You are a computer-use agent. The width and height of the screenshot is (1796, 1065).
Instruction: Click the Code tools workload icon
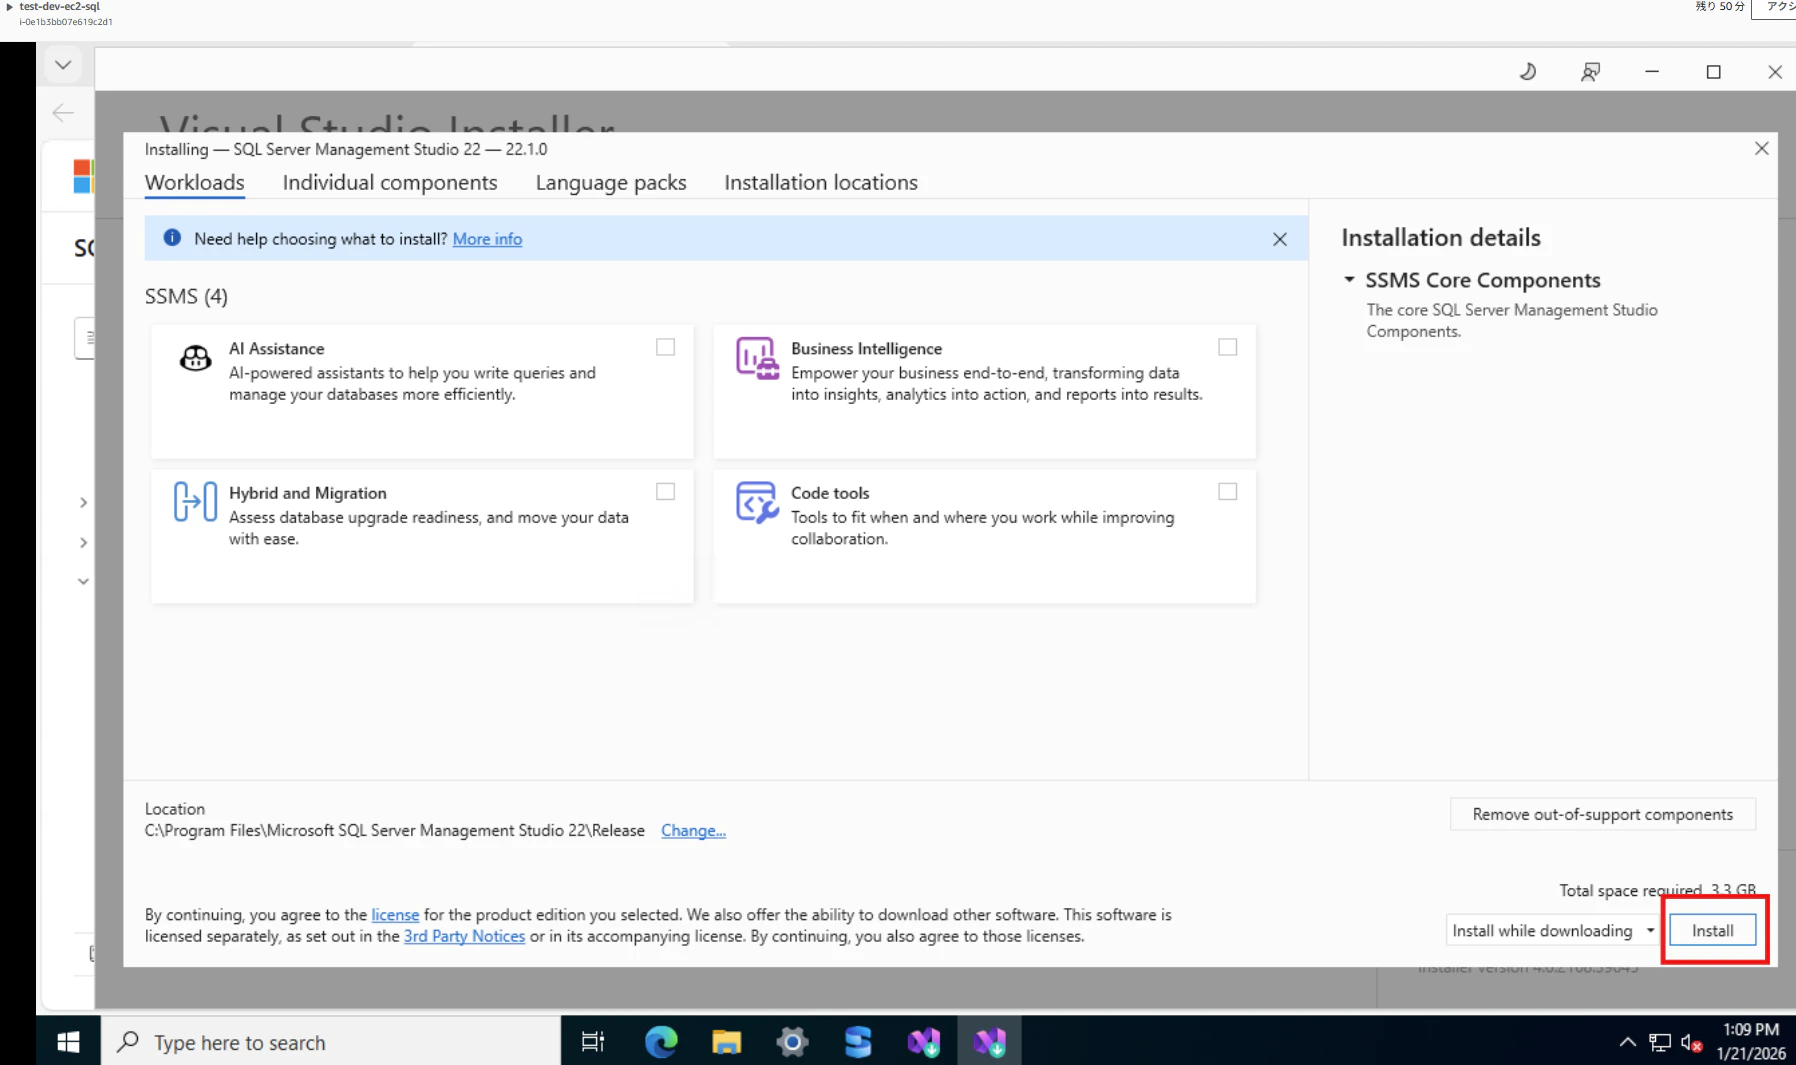pos(757,502)
